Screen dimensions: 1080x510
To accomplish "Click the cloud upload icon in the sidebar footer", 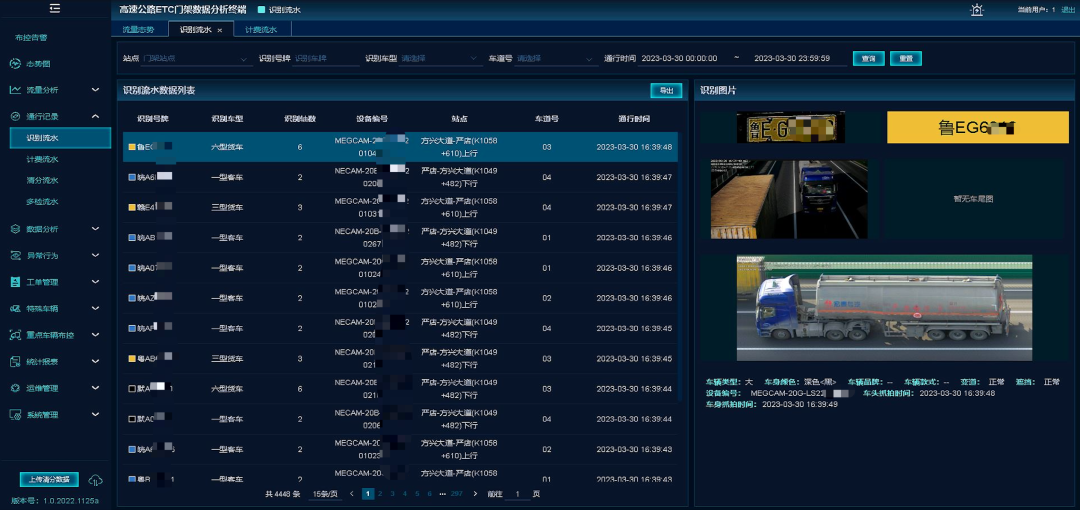I will click(x=96, y=480).
